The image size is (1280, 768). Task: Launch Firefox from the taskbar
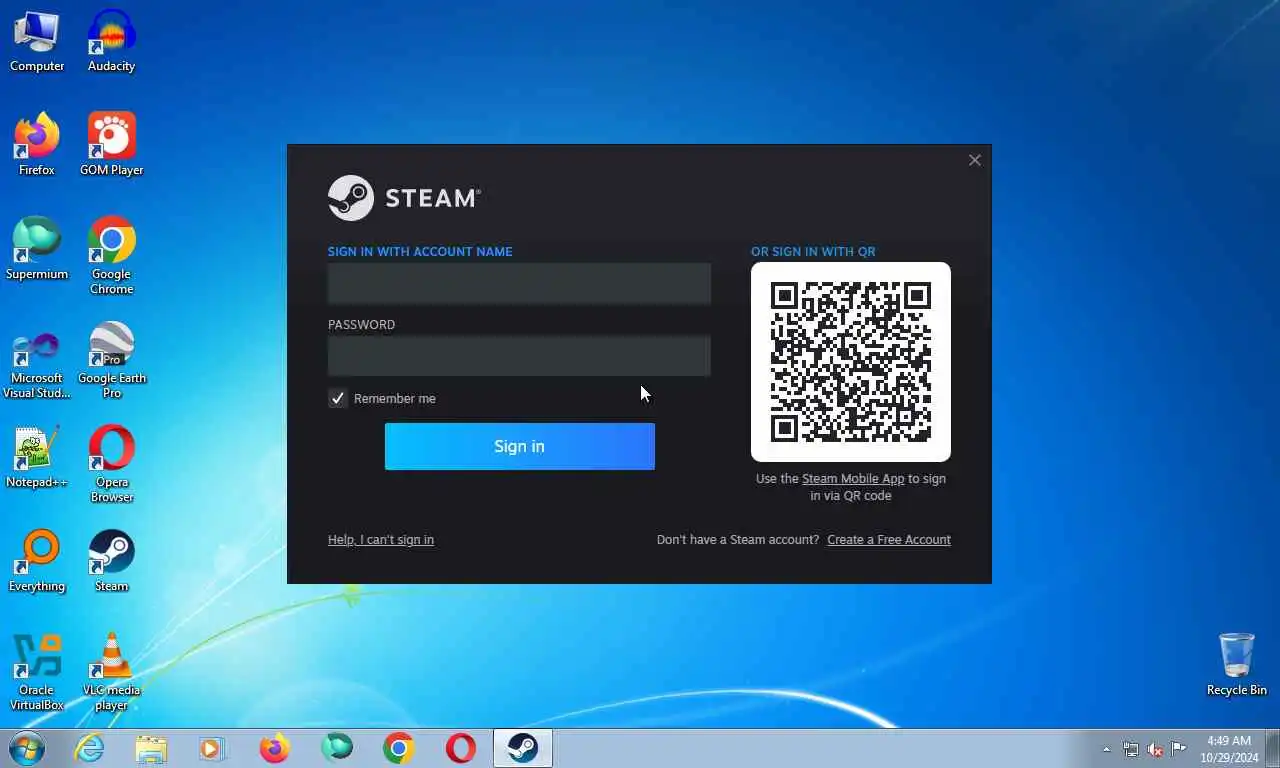pyautogui.click(x=274, y=748)
